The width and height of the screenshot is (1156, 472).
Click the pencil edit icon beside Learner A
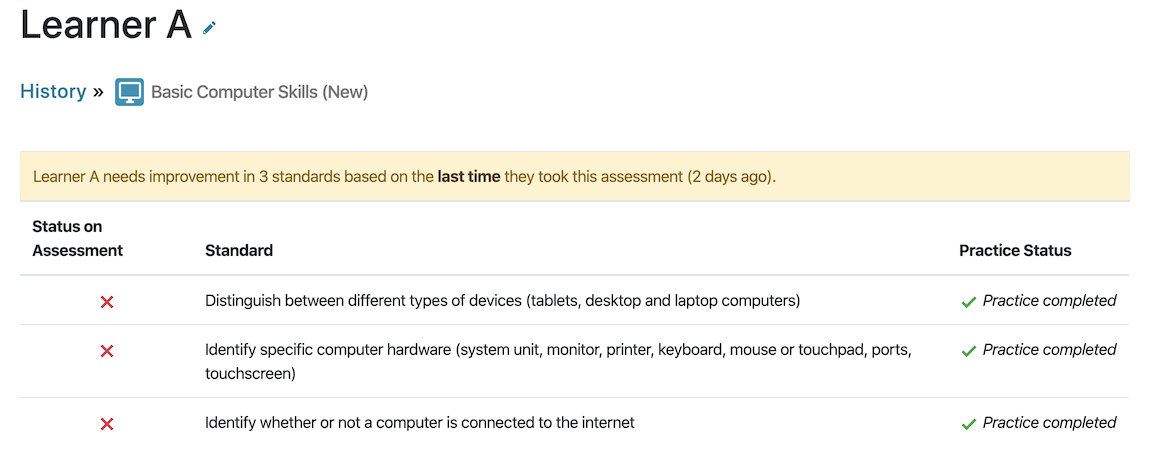click(209, 29)
